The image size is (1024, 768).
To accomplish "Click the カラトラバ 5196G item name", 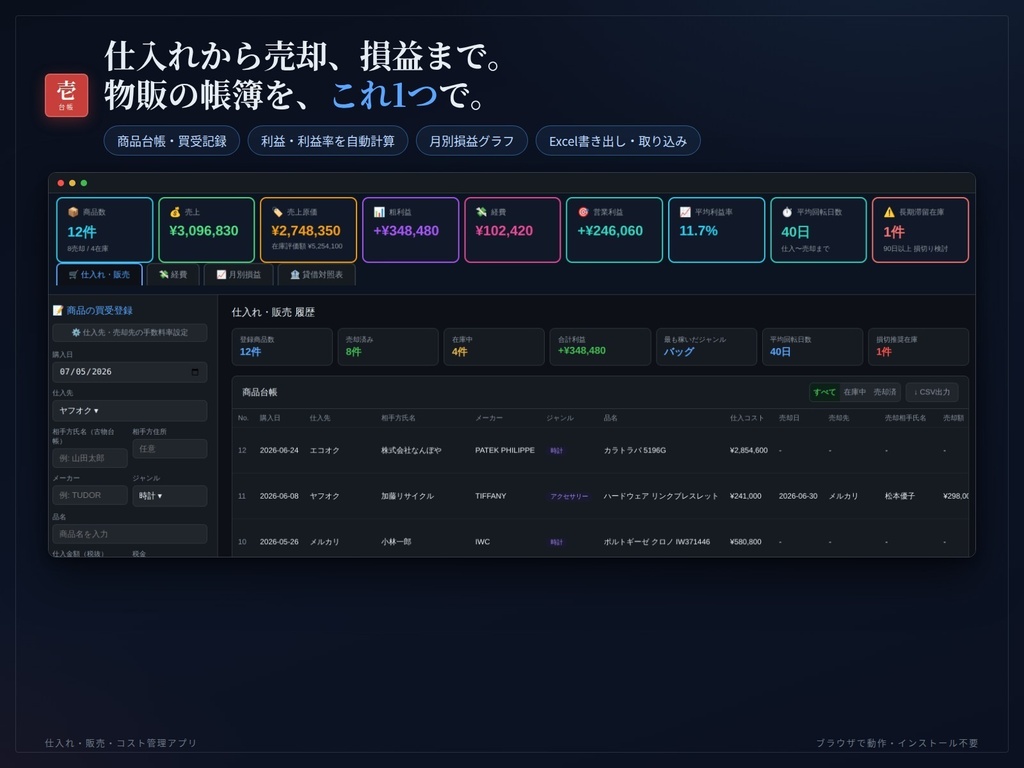I will (x=635, y=451).
